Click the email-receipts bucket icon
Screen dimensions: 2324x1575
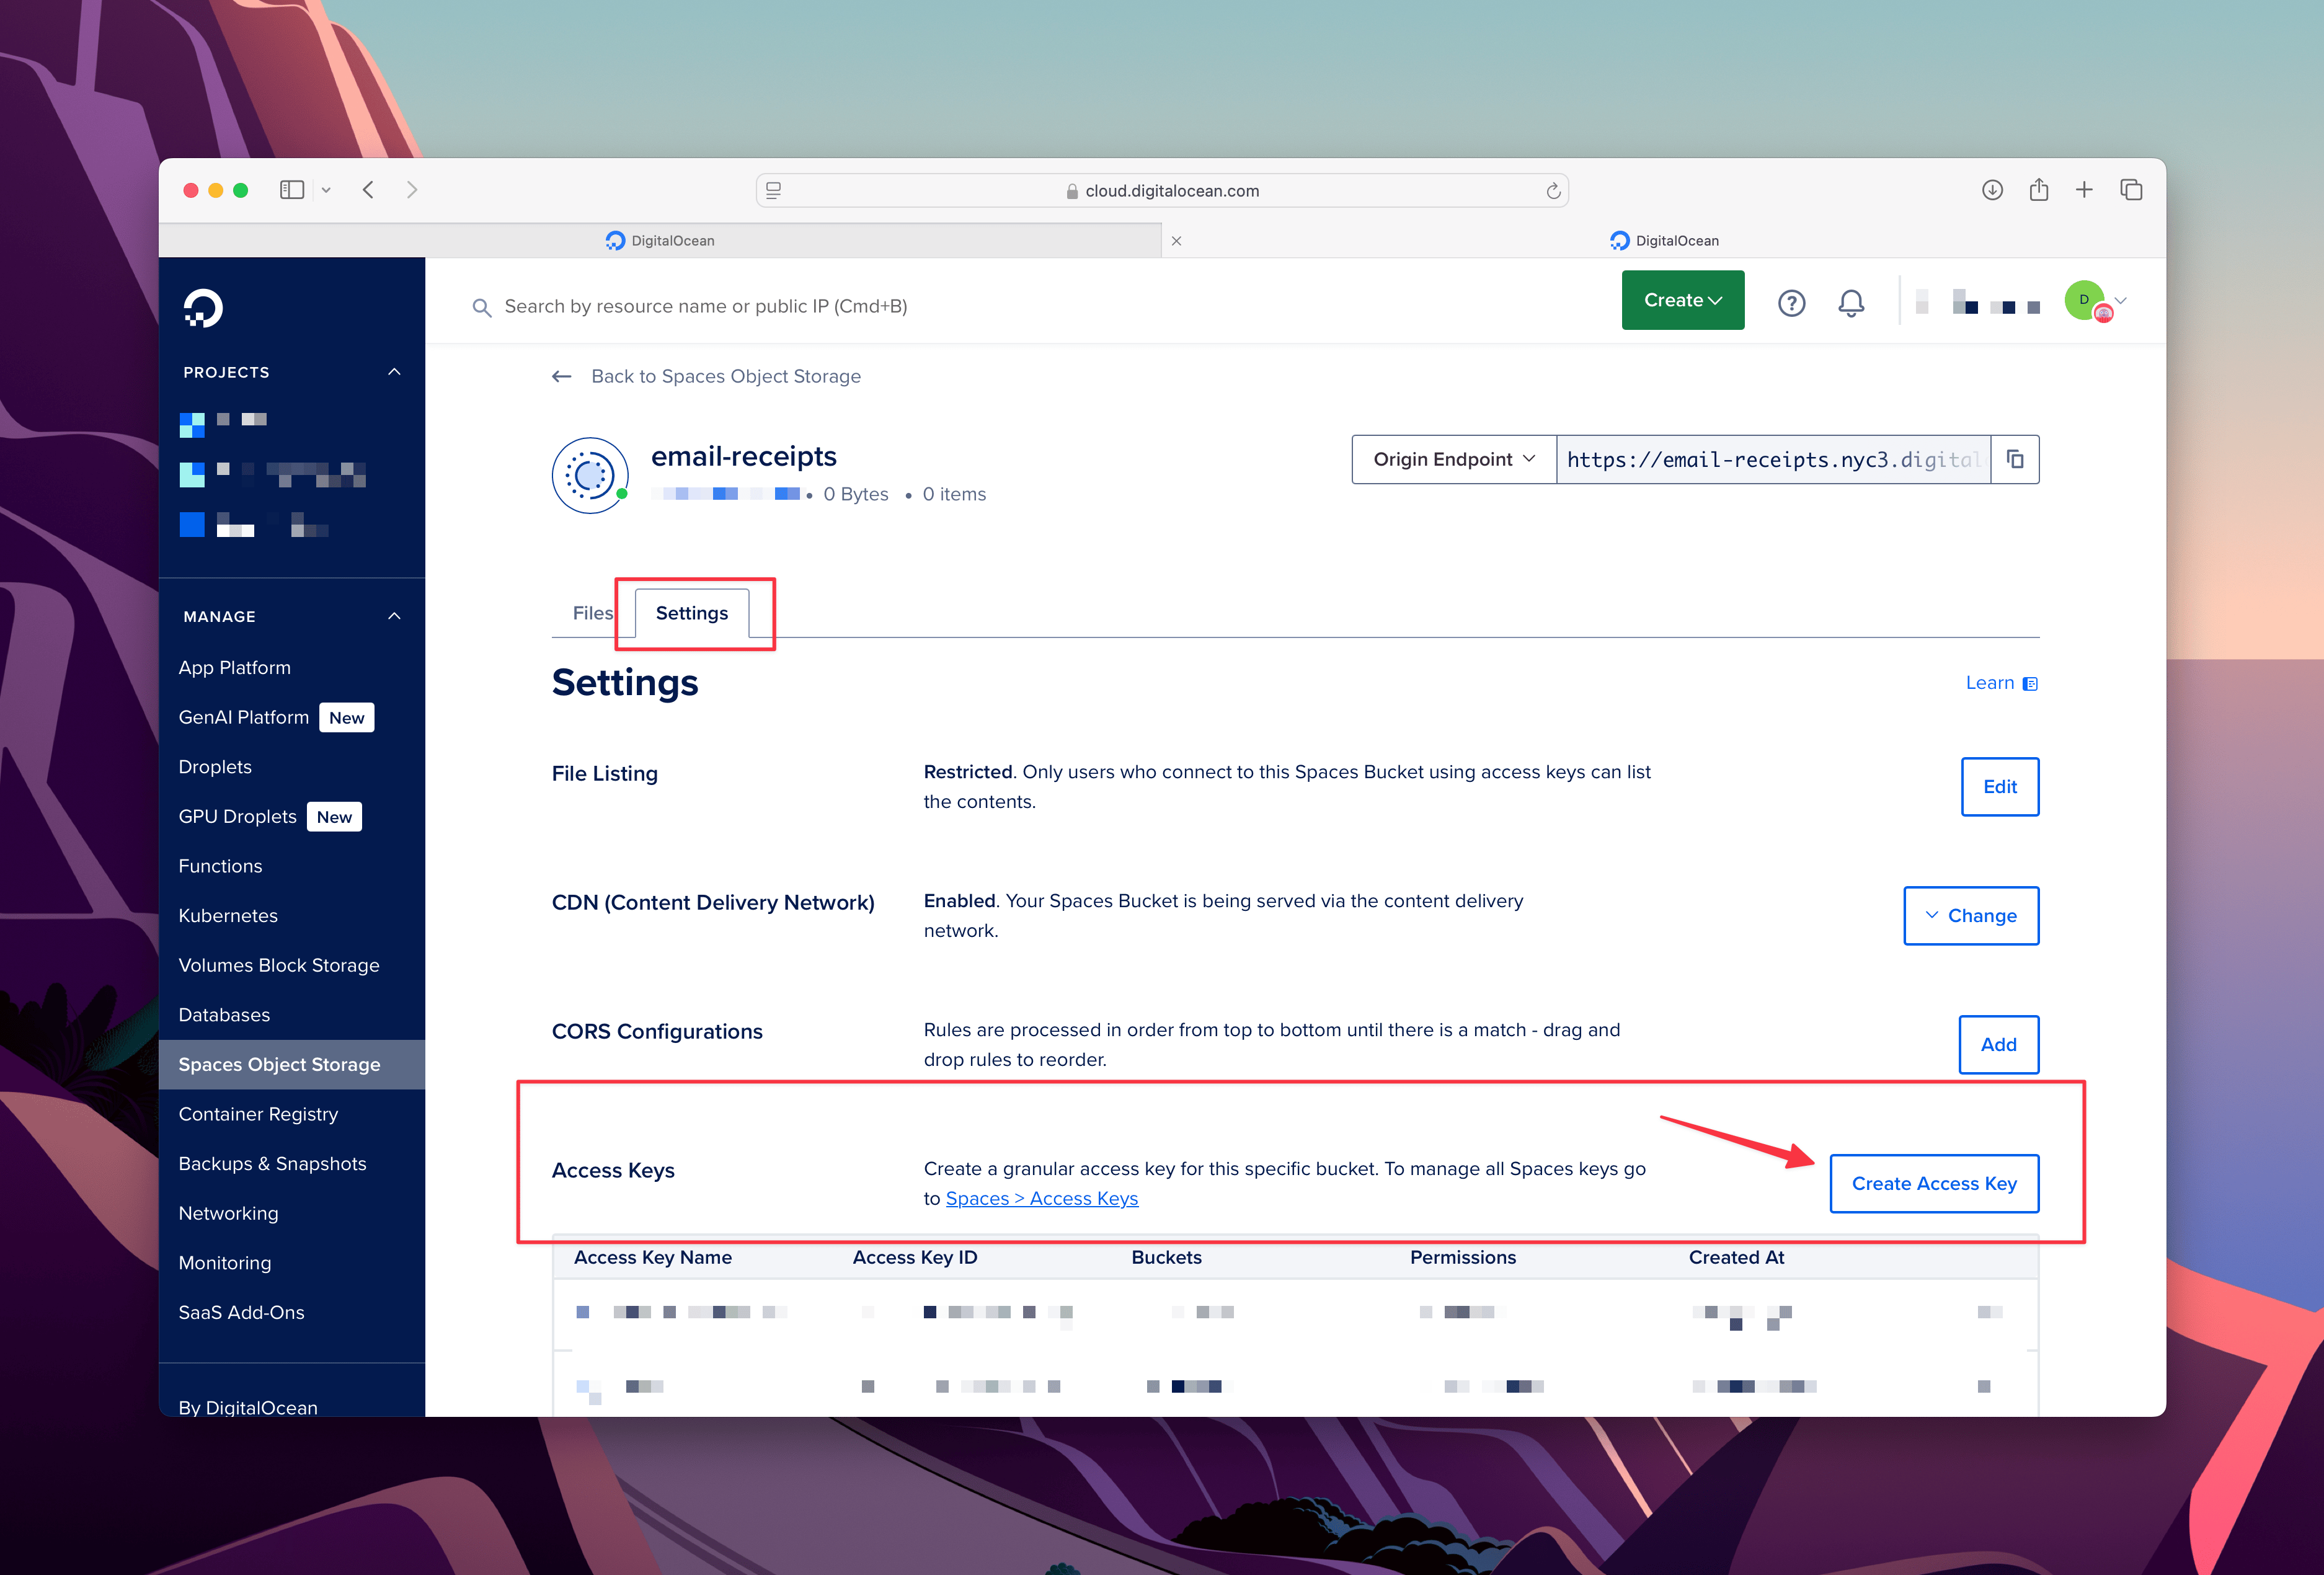(x=590, y=475)
